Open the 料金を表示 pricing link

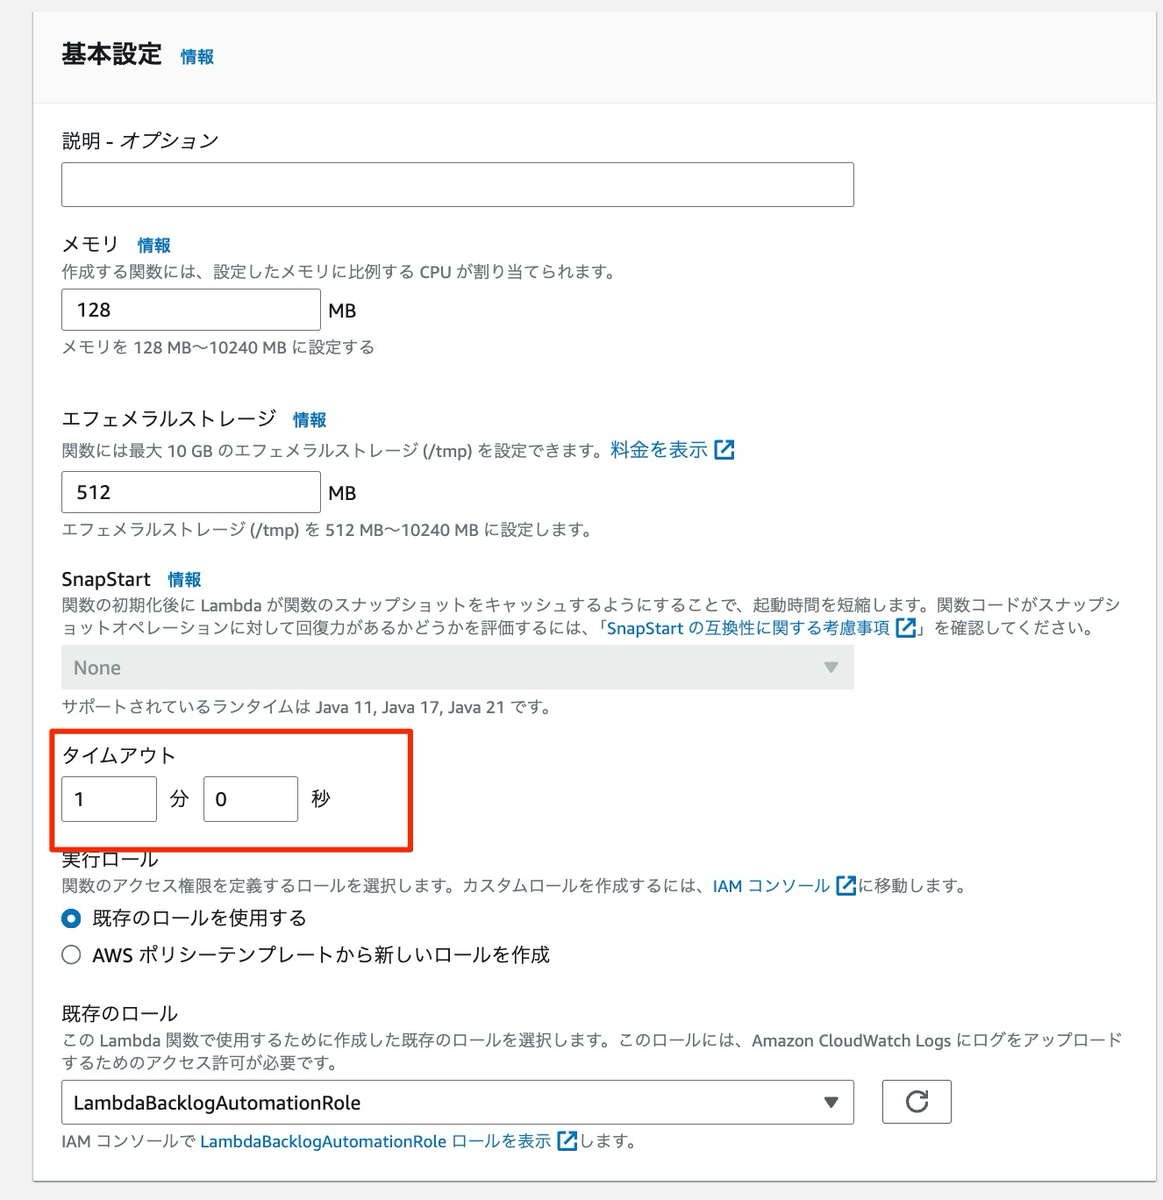659,450
